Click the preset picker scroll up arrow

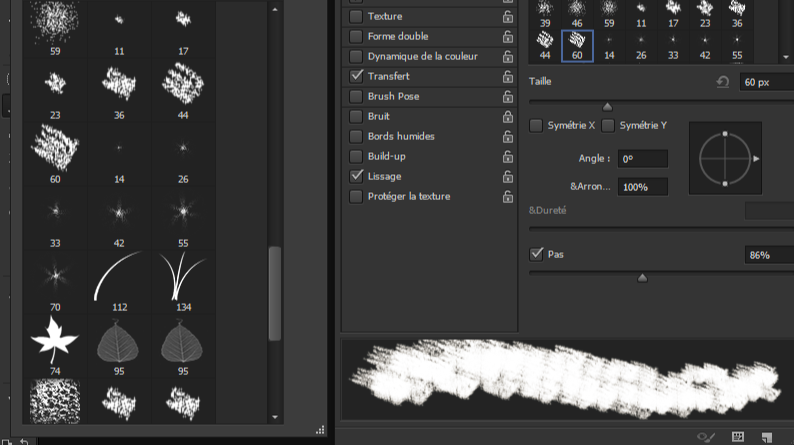coord(275,9)
